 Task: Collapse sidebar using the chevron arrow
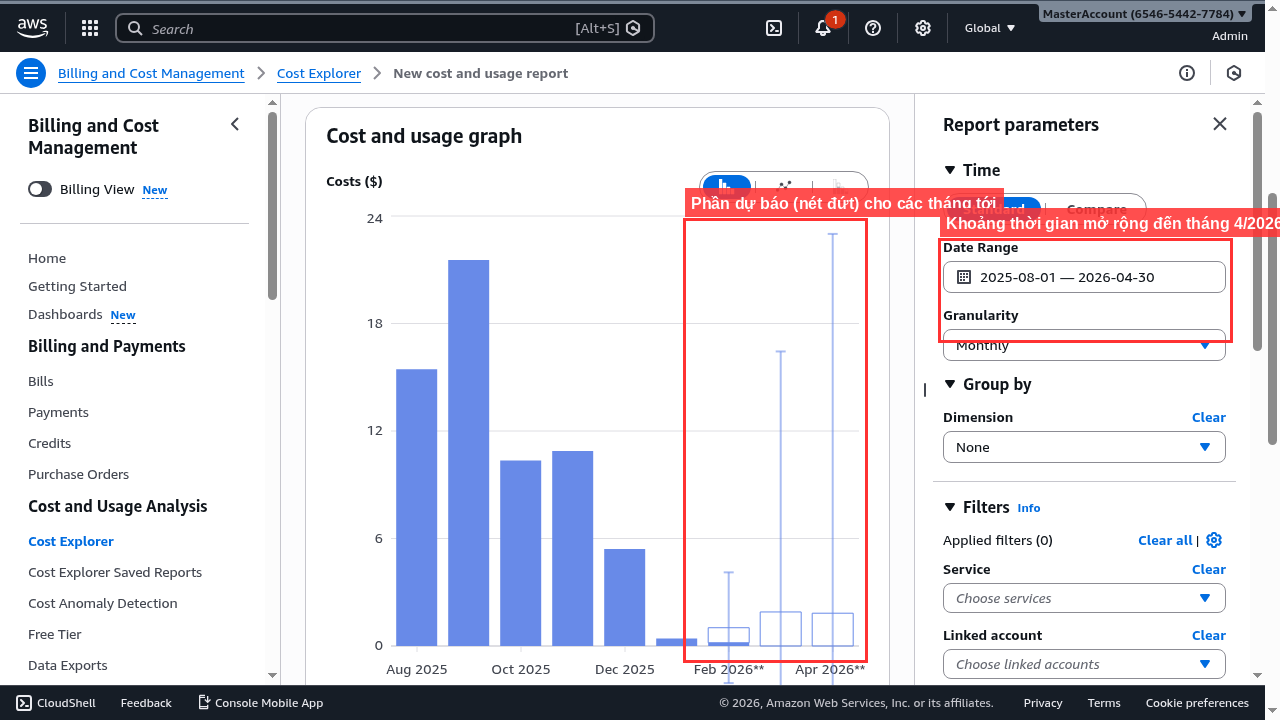[235, 124]
